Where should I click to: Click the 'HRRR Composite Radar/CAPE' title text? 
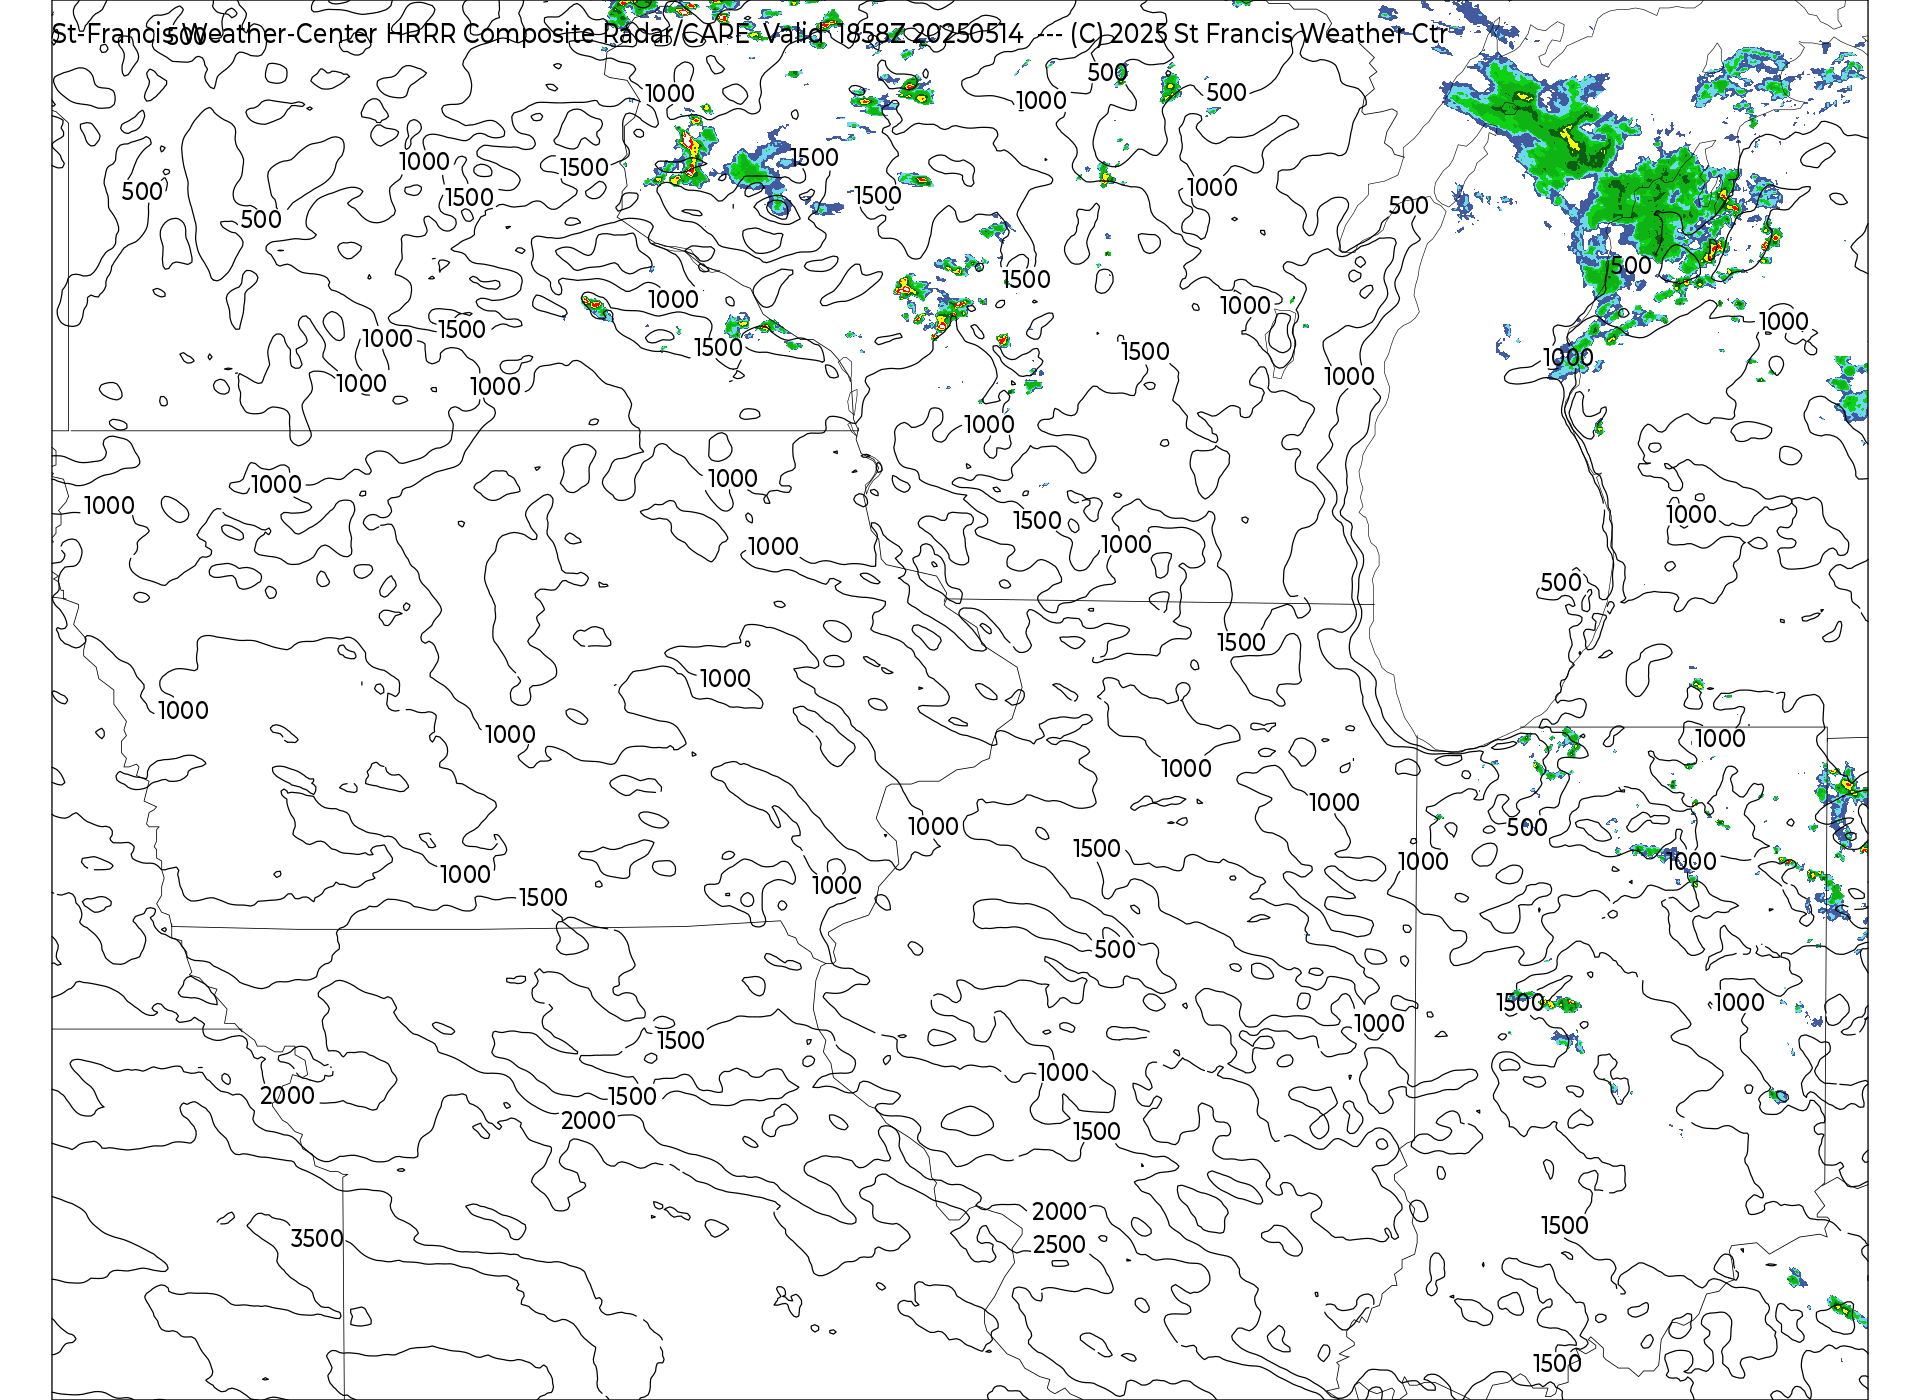(x=568, y=34)
